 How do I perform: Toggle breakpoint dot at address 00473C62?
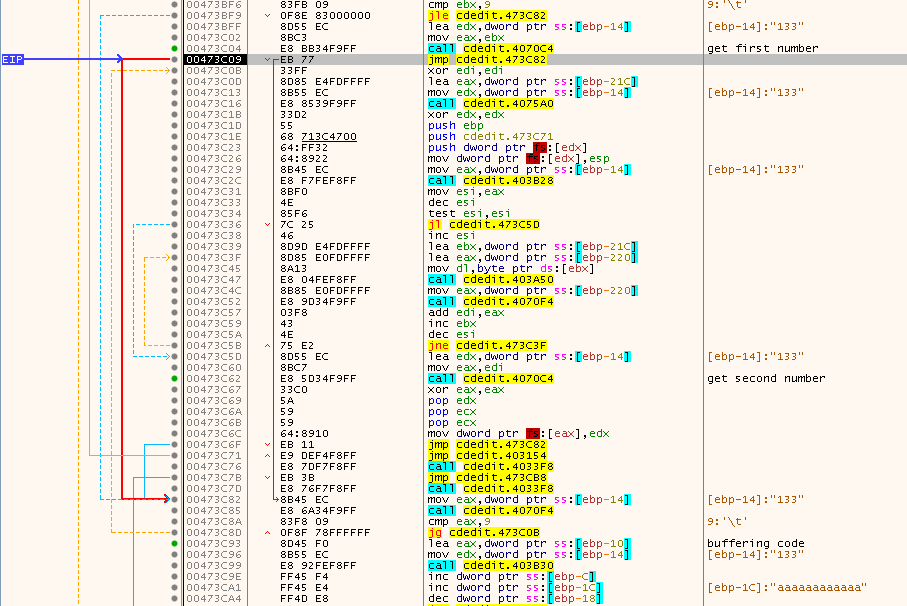tap(175, 378)
